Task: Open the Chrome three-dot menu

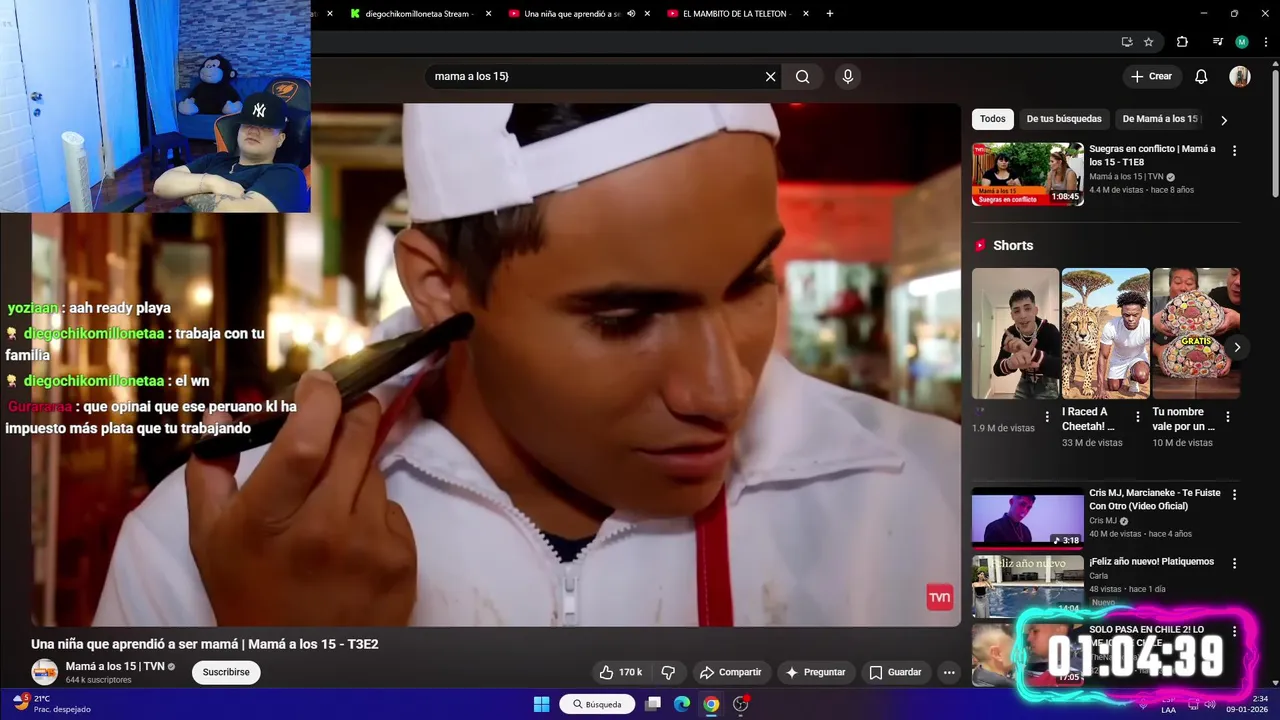Action: pos(1266,42)
